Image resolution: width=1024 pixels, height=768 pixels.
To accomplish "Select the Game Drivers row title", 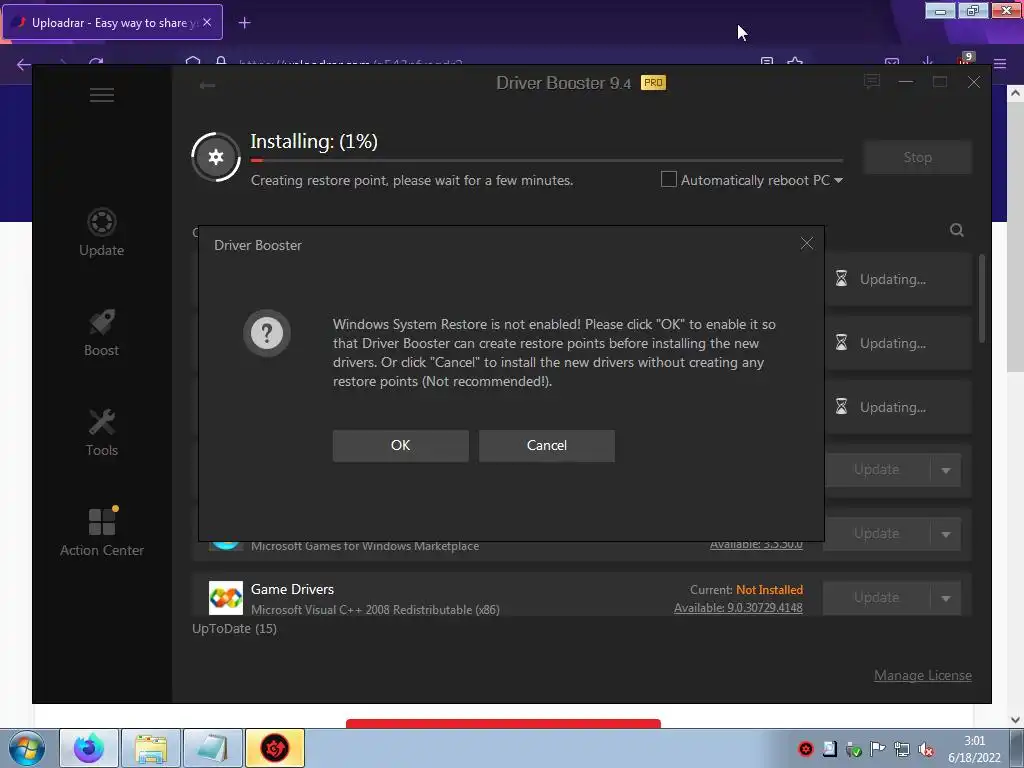I will pyautogui.click(x=292, y=589).
